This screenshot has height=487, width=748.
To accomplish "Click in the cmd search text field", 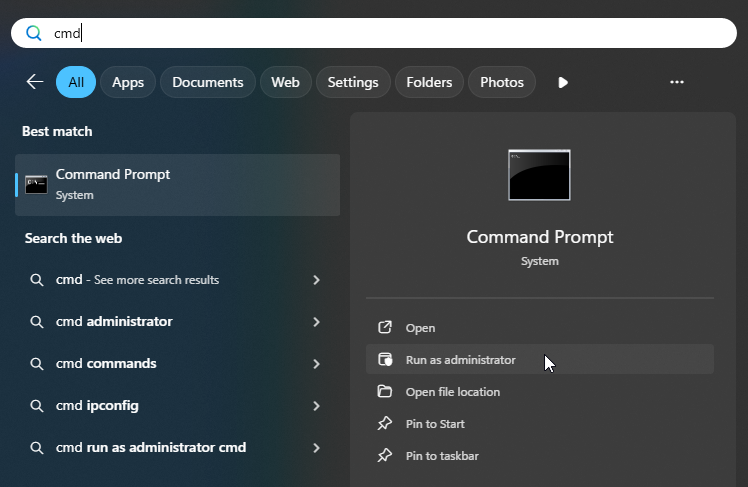I will (374, 33).
